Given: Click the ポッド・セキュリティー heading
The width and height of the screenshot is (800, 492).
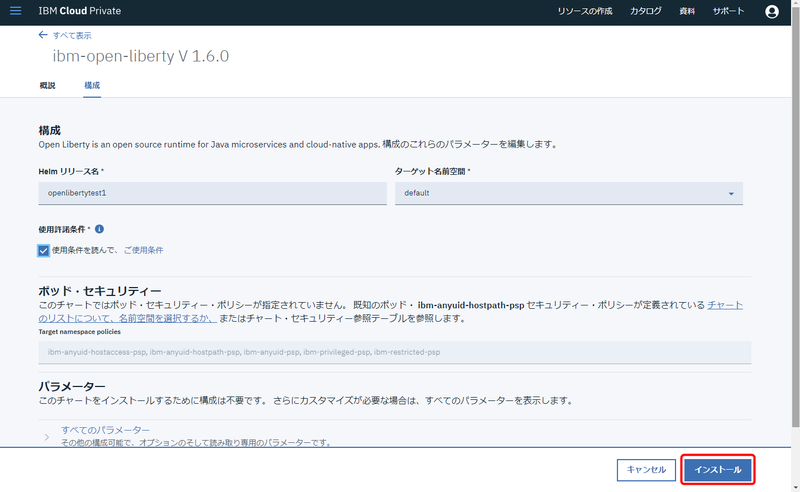Looking at the screenshot, I should point(99,291).
